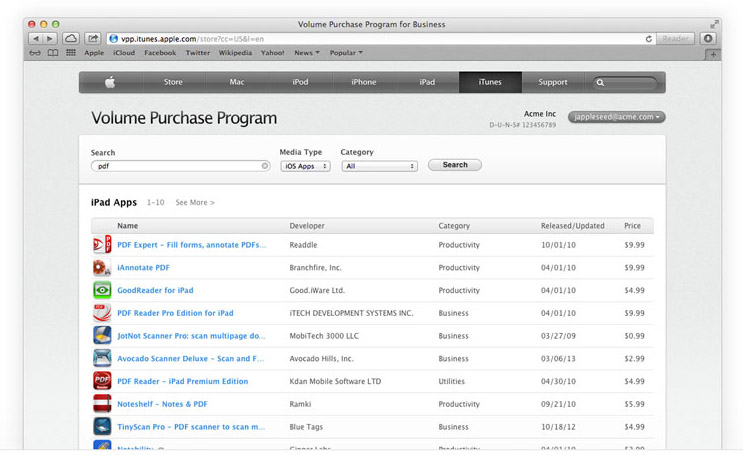Image resolution: width=743 pixels, height=455 pixels.
Task: Open Reading List glasses icon
Action: [x=35, y=53]
